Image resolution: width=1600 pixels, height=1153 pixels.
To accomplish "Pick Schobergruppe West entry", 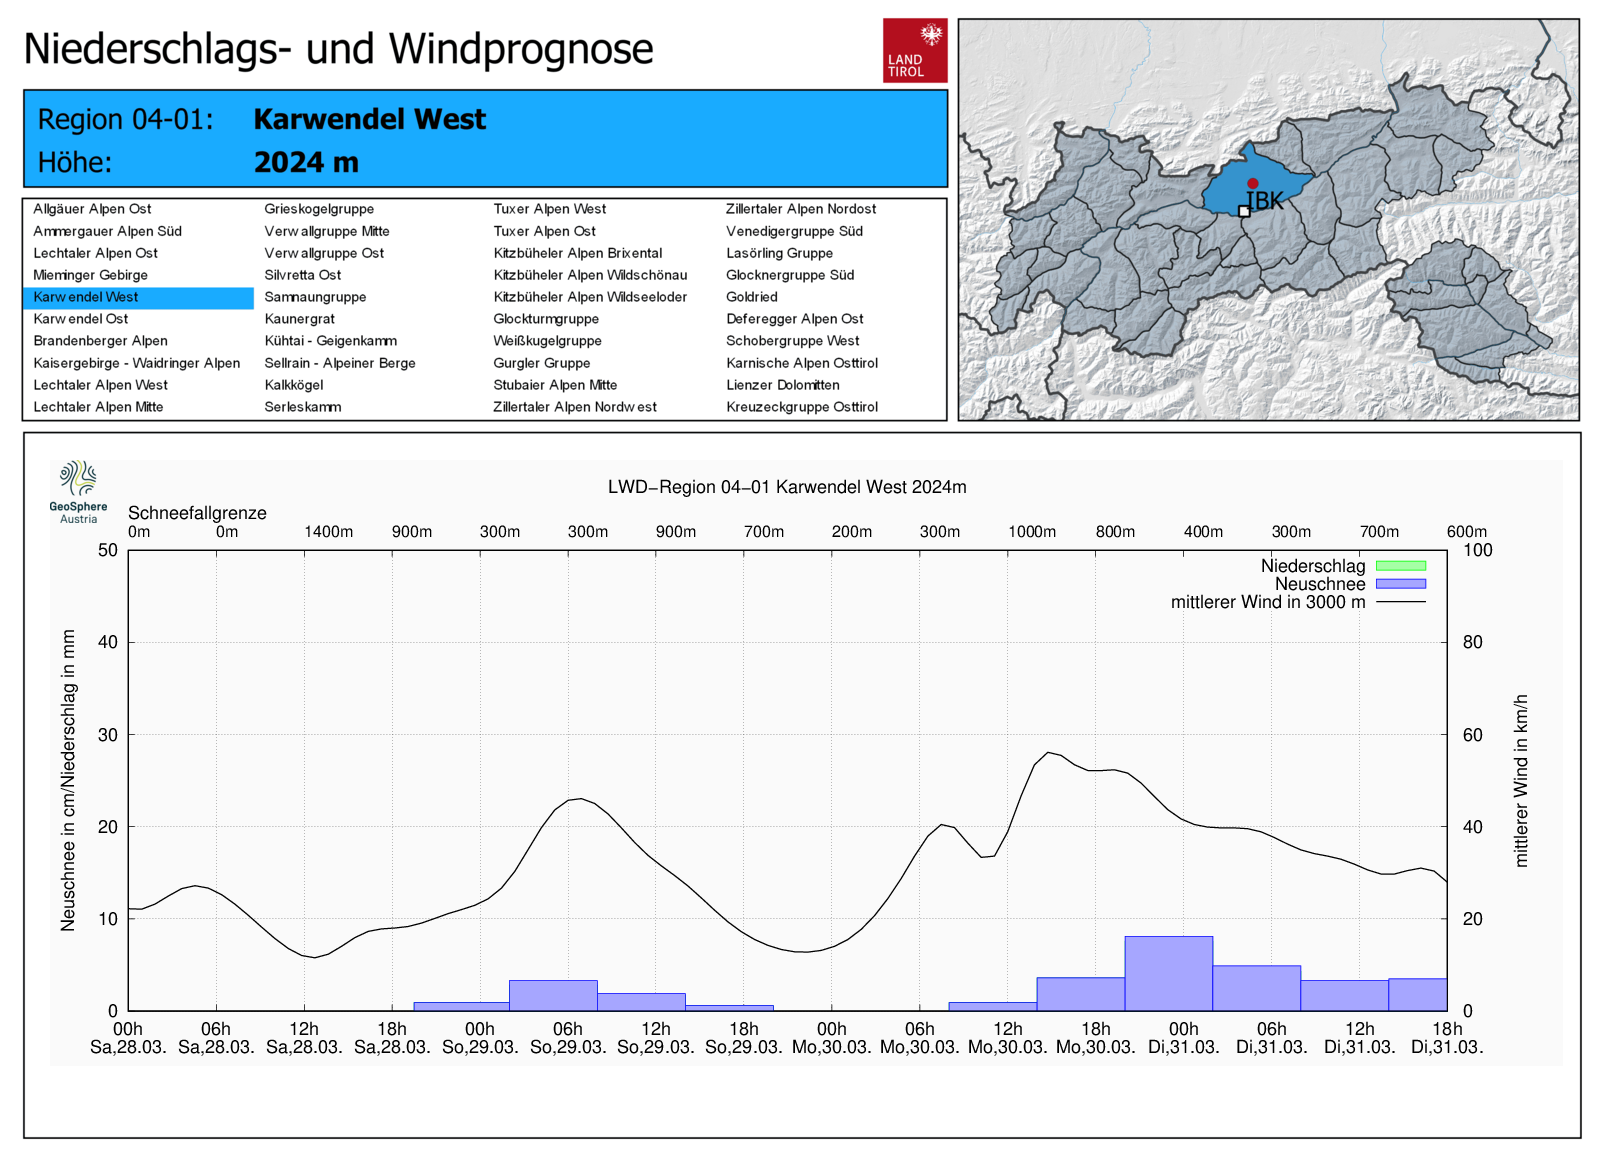I will 792,341.
